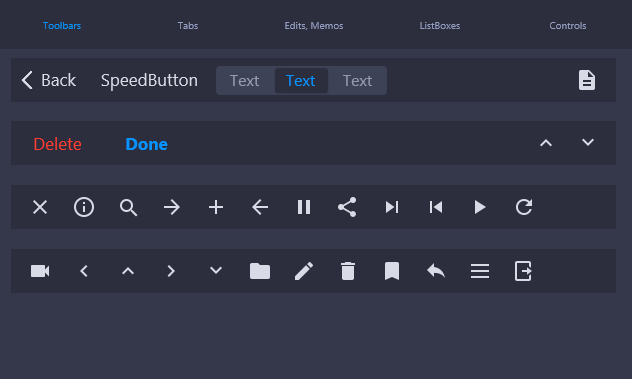Click the refresh icon
Image resolution: width=632 pixels, height=379 pixels.
click(x=524, y=207)
